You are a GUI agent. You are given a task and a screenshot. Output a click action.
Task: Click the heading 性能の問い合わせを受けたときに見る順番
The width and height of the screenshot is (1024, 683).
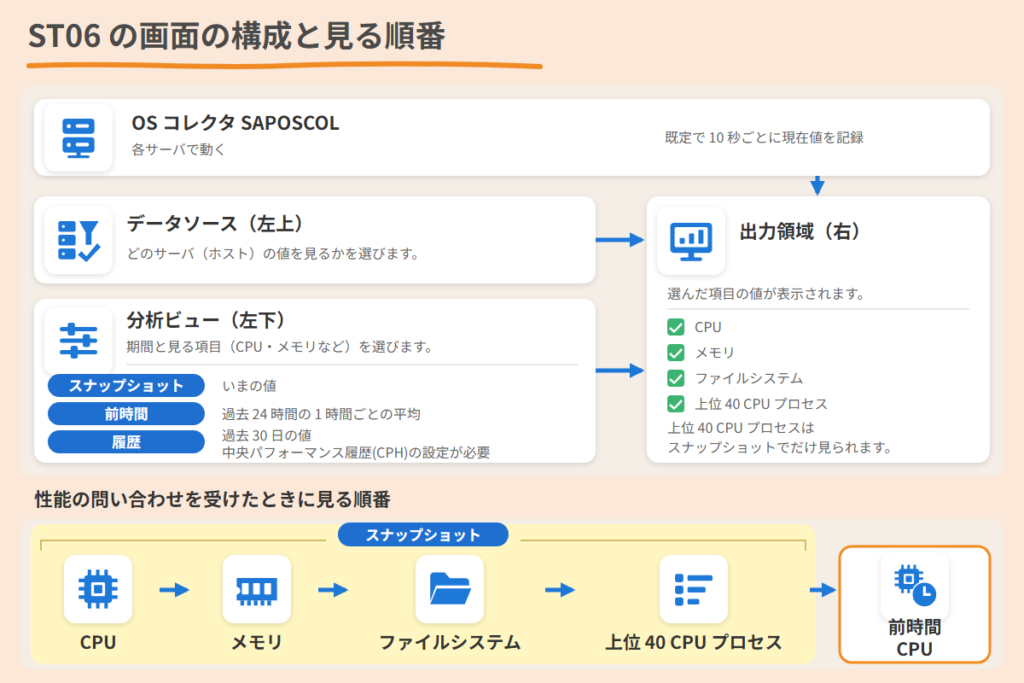212,500
